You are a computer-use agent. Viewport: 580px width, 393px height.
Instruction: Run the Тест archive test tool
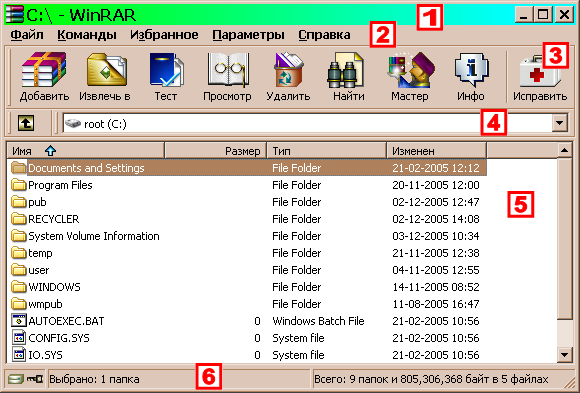[166, 70]
